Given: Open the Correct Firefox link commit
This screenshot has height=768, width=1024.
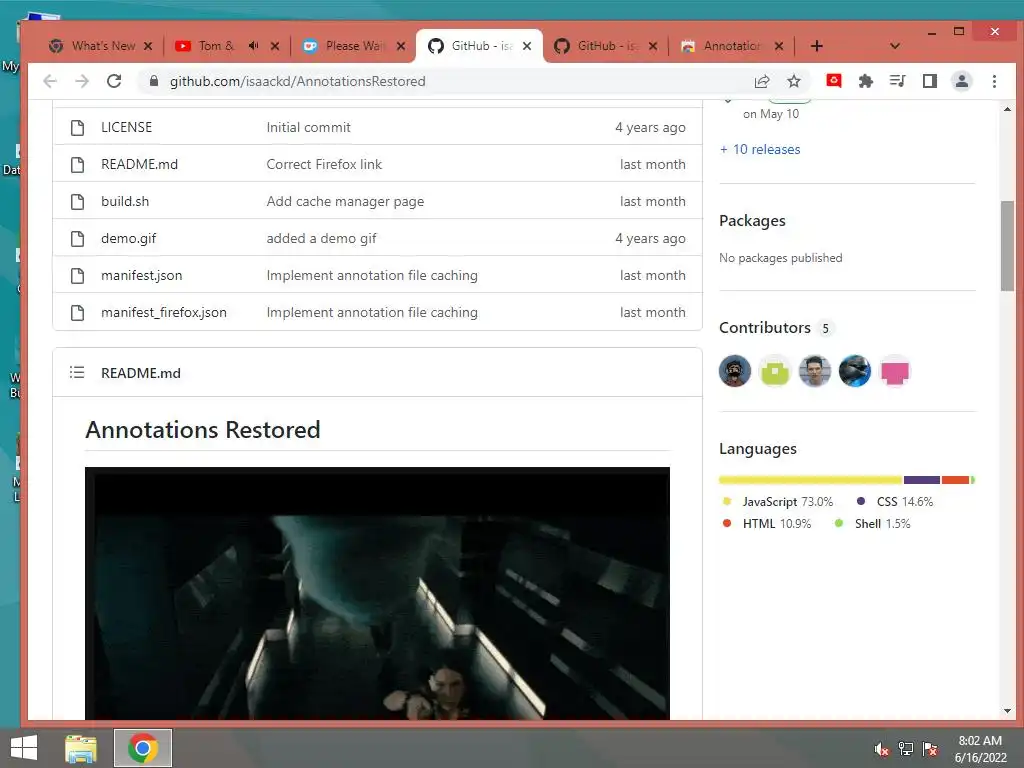Looking at the screenshot, I should point(324,164).
